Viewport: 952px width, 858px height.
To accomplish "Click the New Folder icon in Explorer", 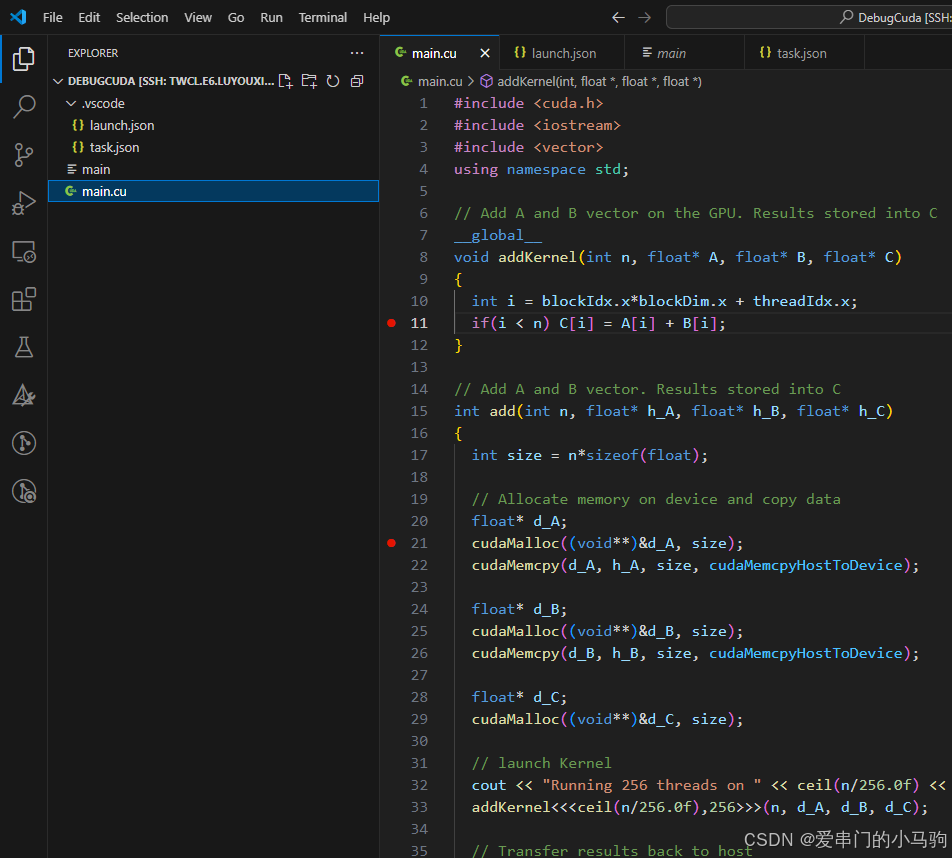I will tap(309, 81).
